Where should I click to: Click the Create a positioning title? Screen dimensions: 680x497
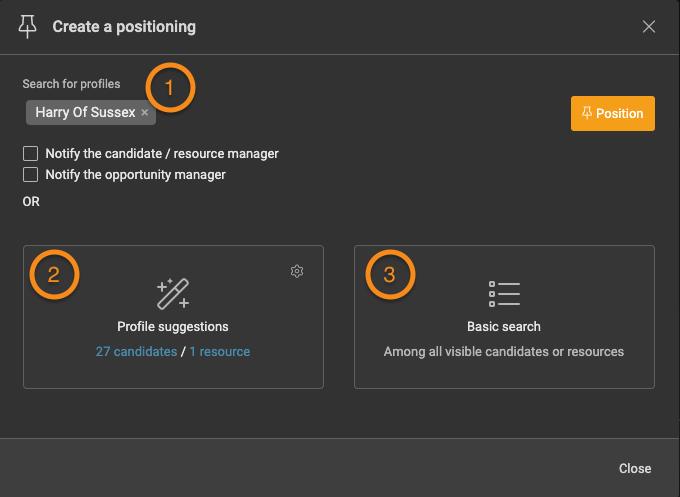124,26
